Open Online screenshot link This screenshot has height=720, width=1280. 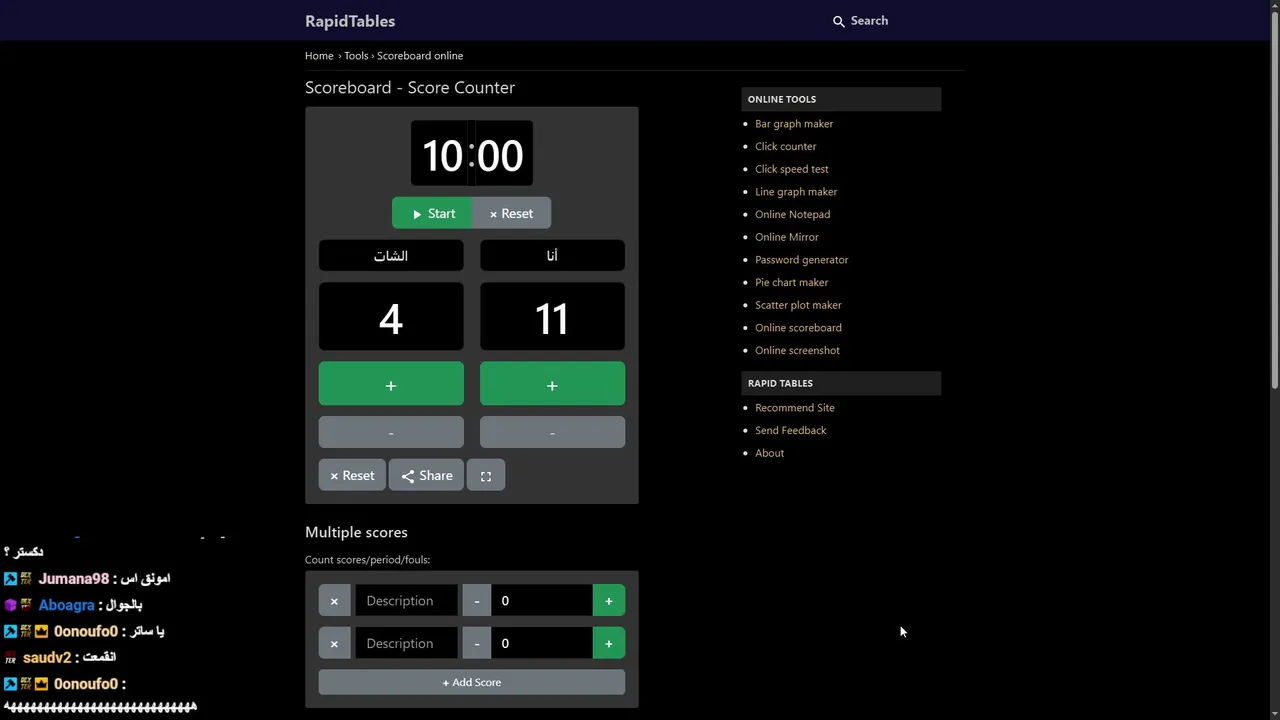click(x=797, y=350)
